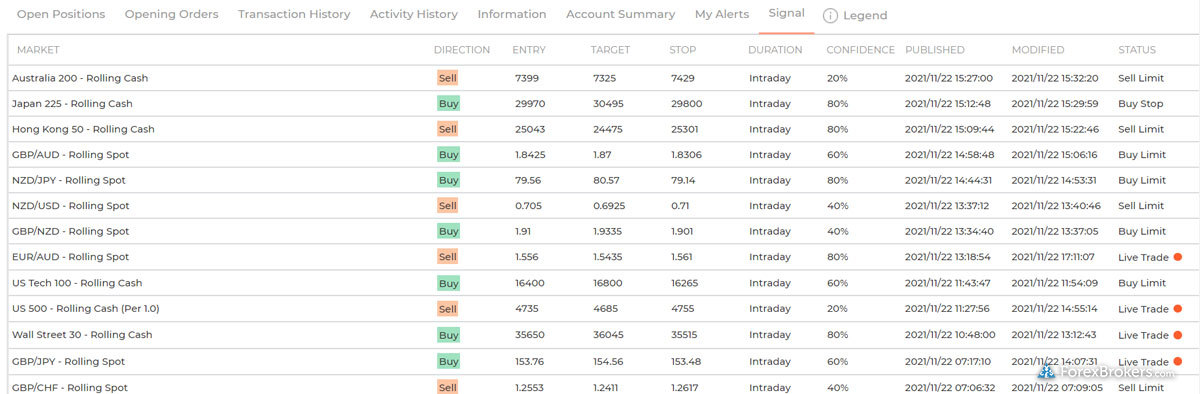Screen dimensions: 1200x394
Task: Click the Sell badge for NZD/USD
Action: click(447, 206)
